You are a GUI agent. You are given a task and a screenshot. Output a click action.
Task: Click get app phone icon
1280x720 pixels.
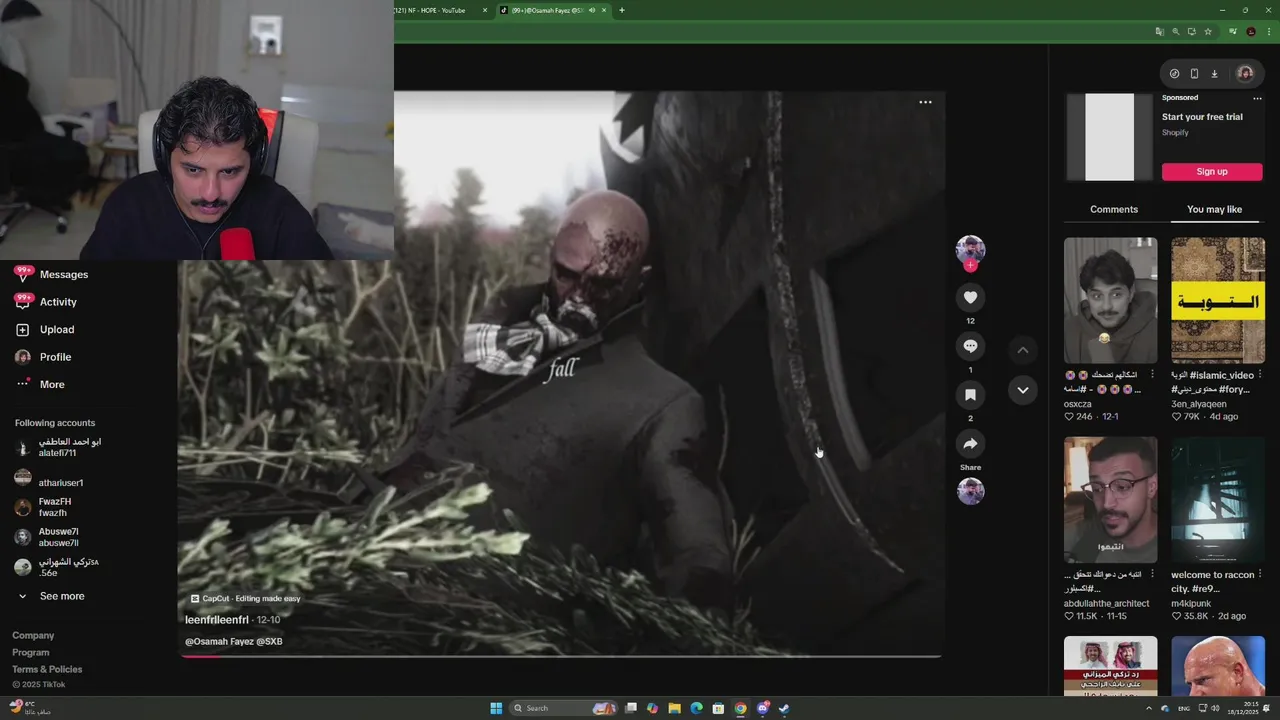[x=1194, y=73]
